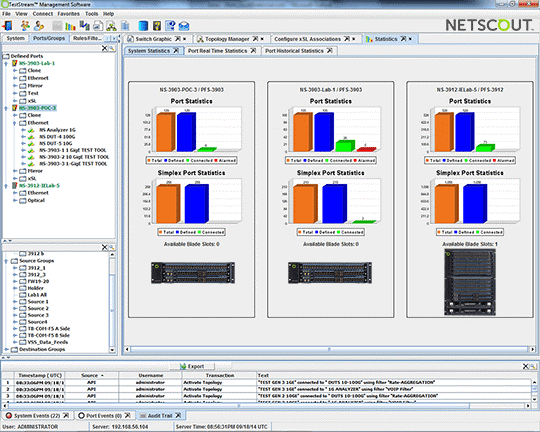Switch to the Port Real Time Statistics tab
540x432 pixels.
coord(221,51)
